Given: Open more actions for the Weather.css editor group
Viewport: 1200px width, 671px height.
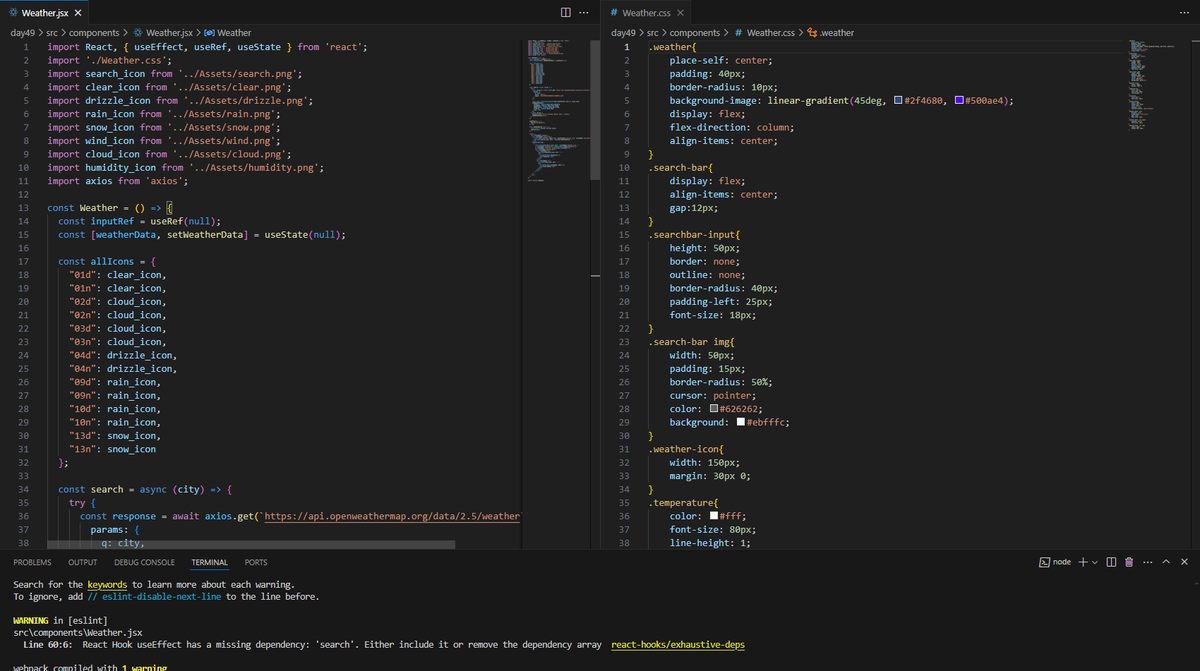Looking at the screenshot, I should click(x=1184, y=12).
